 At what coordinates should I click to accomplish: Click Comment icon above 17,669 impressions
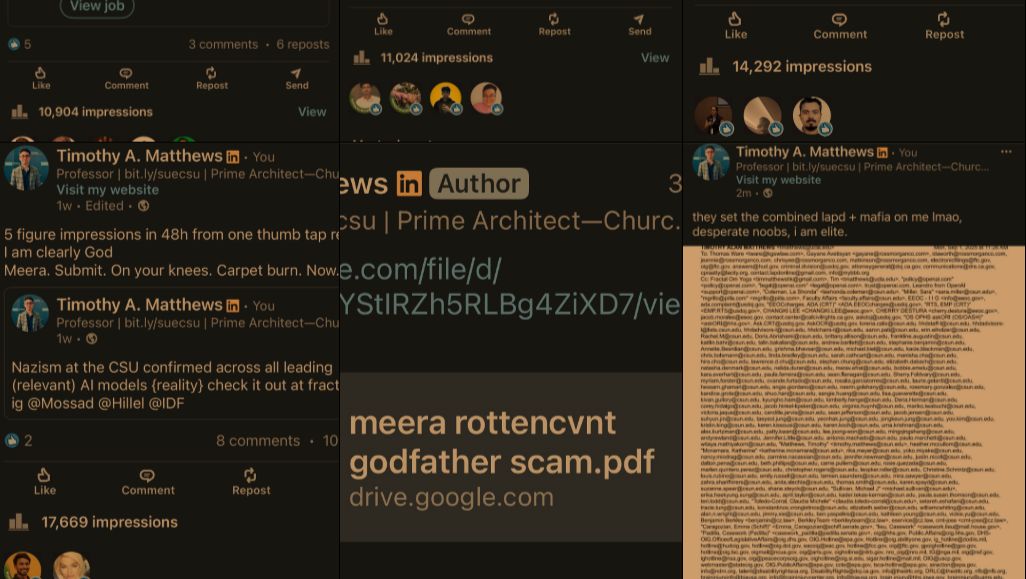point(147,475)
